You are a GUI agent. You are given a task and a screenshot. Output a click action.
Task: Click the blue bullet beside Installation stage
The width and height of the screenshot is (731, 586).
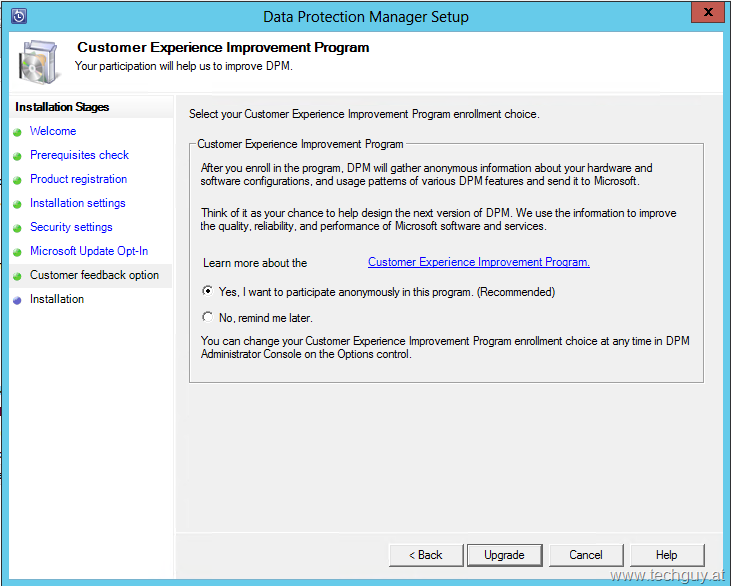pos(17,301)
